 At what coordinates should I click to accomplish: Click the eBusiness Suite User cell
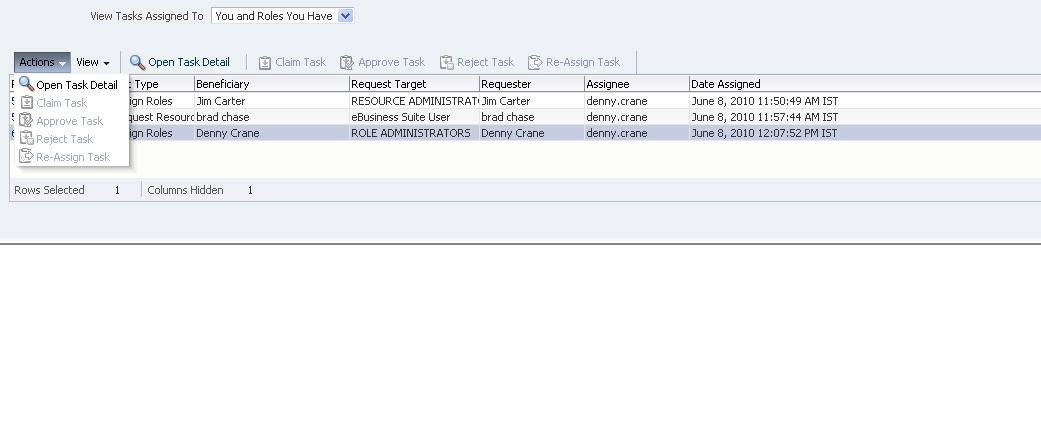point(414,117)
